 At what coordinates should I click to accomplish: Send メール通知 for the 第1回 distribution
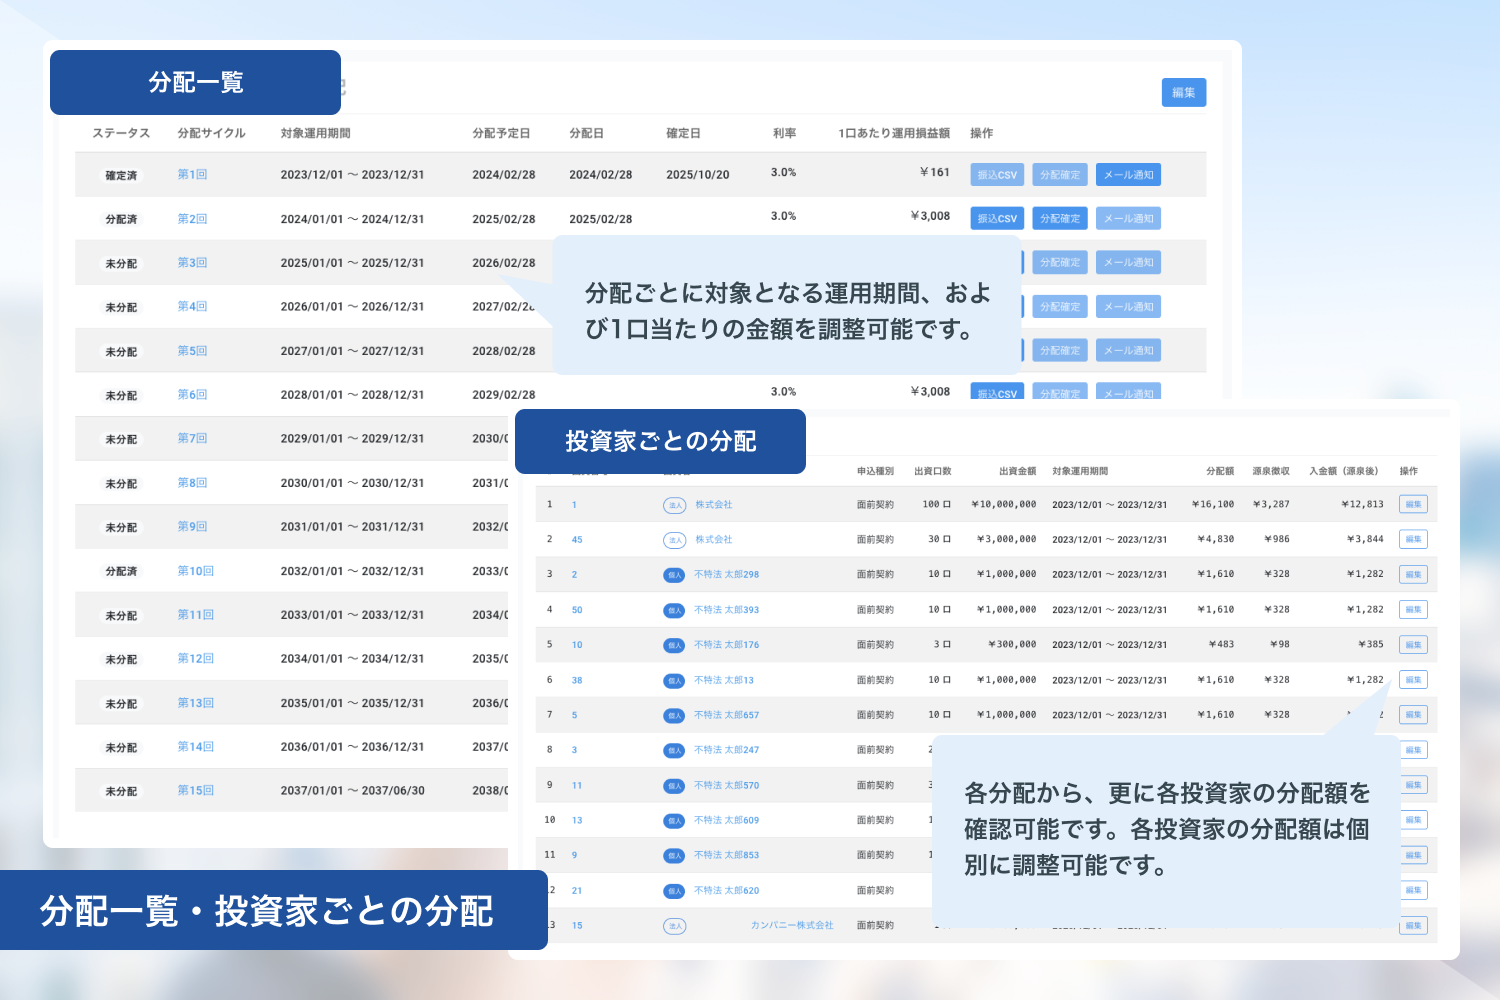click(1128, 175)
